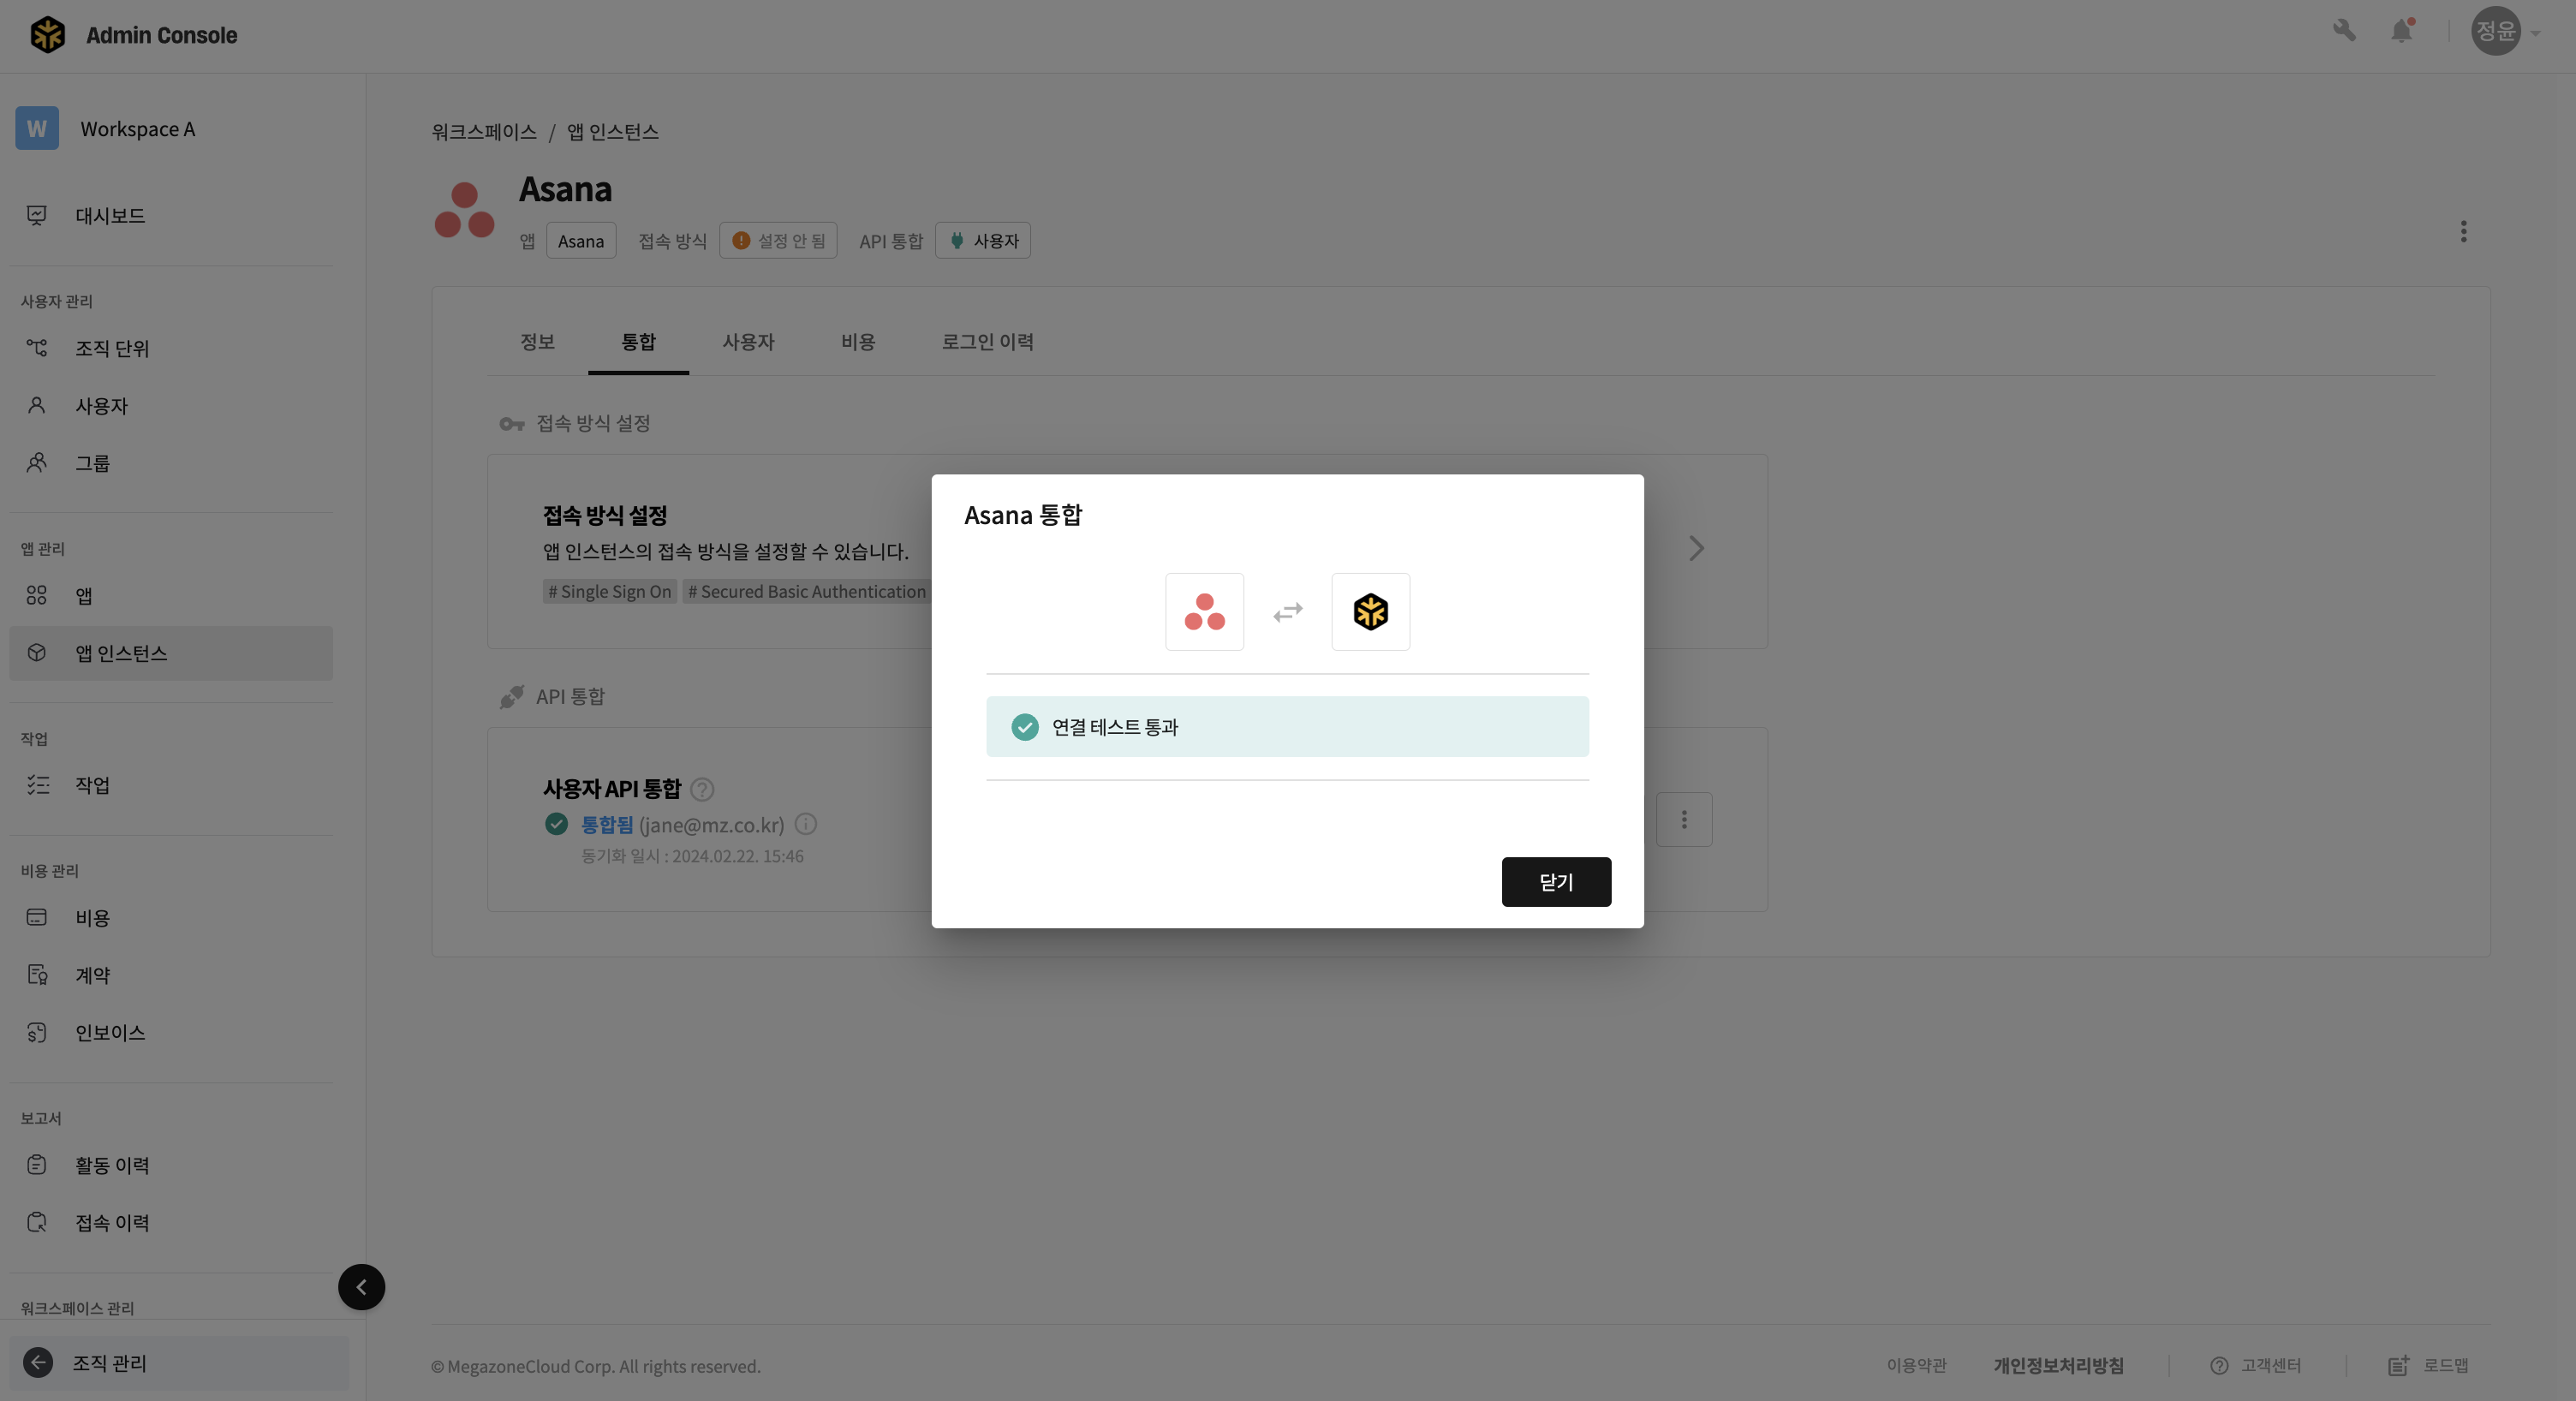This screenshot has height=1401, width=2576.
Task: Click the Admin Console hexagon logo
Action: [47, 35]
